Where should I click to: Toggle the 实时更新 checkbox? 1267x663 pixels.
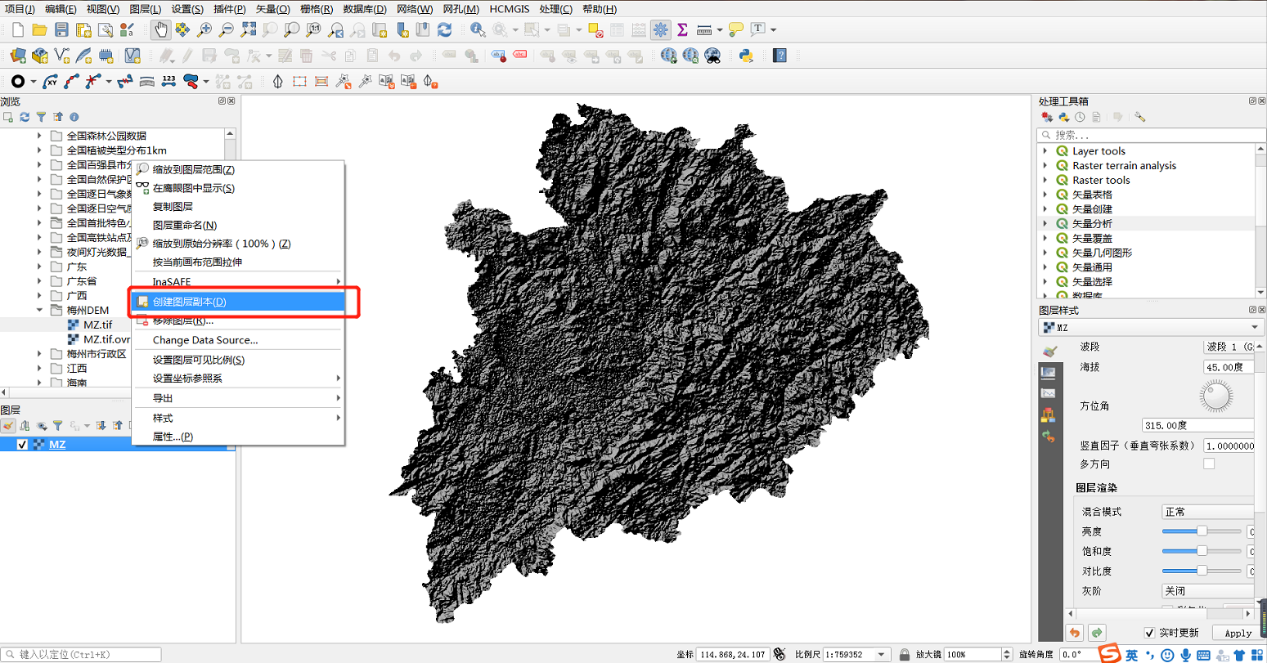click(1150, 632)
